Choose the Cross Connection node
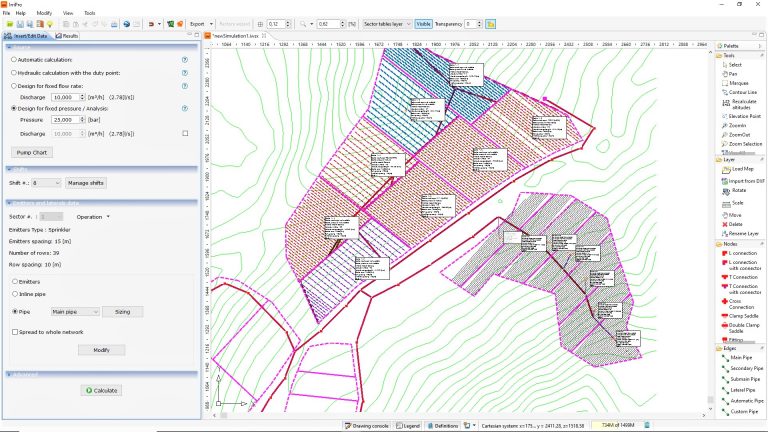The width and height of the screenshot is (768, 432). (x=742, y=303)
